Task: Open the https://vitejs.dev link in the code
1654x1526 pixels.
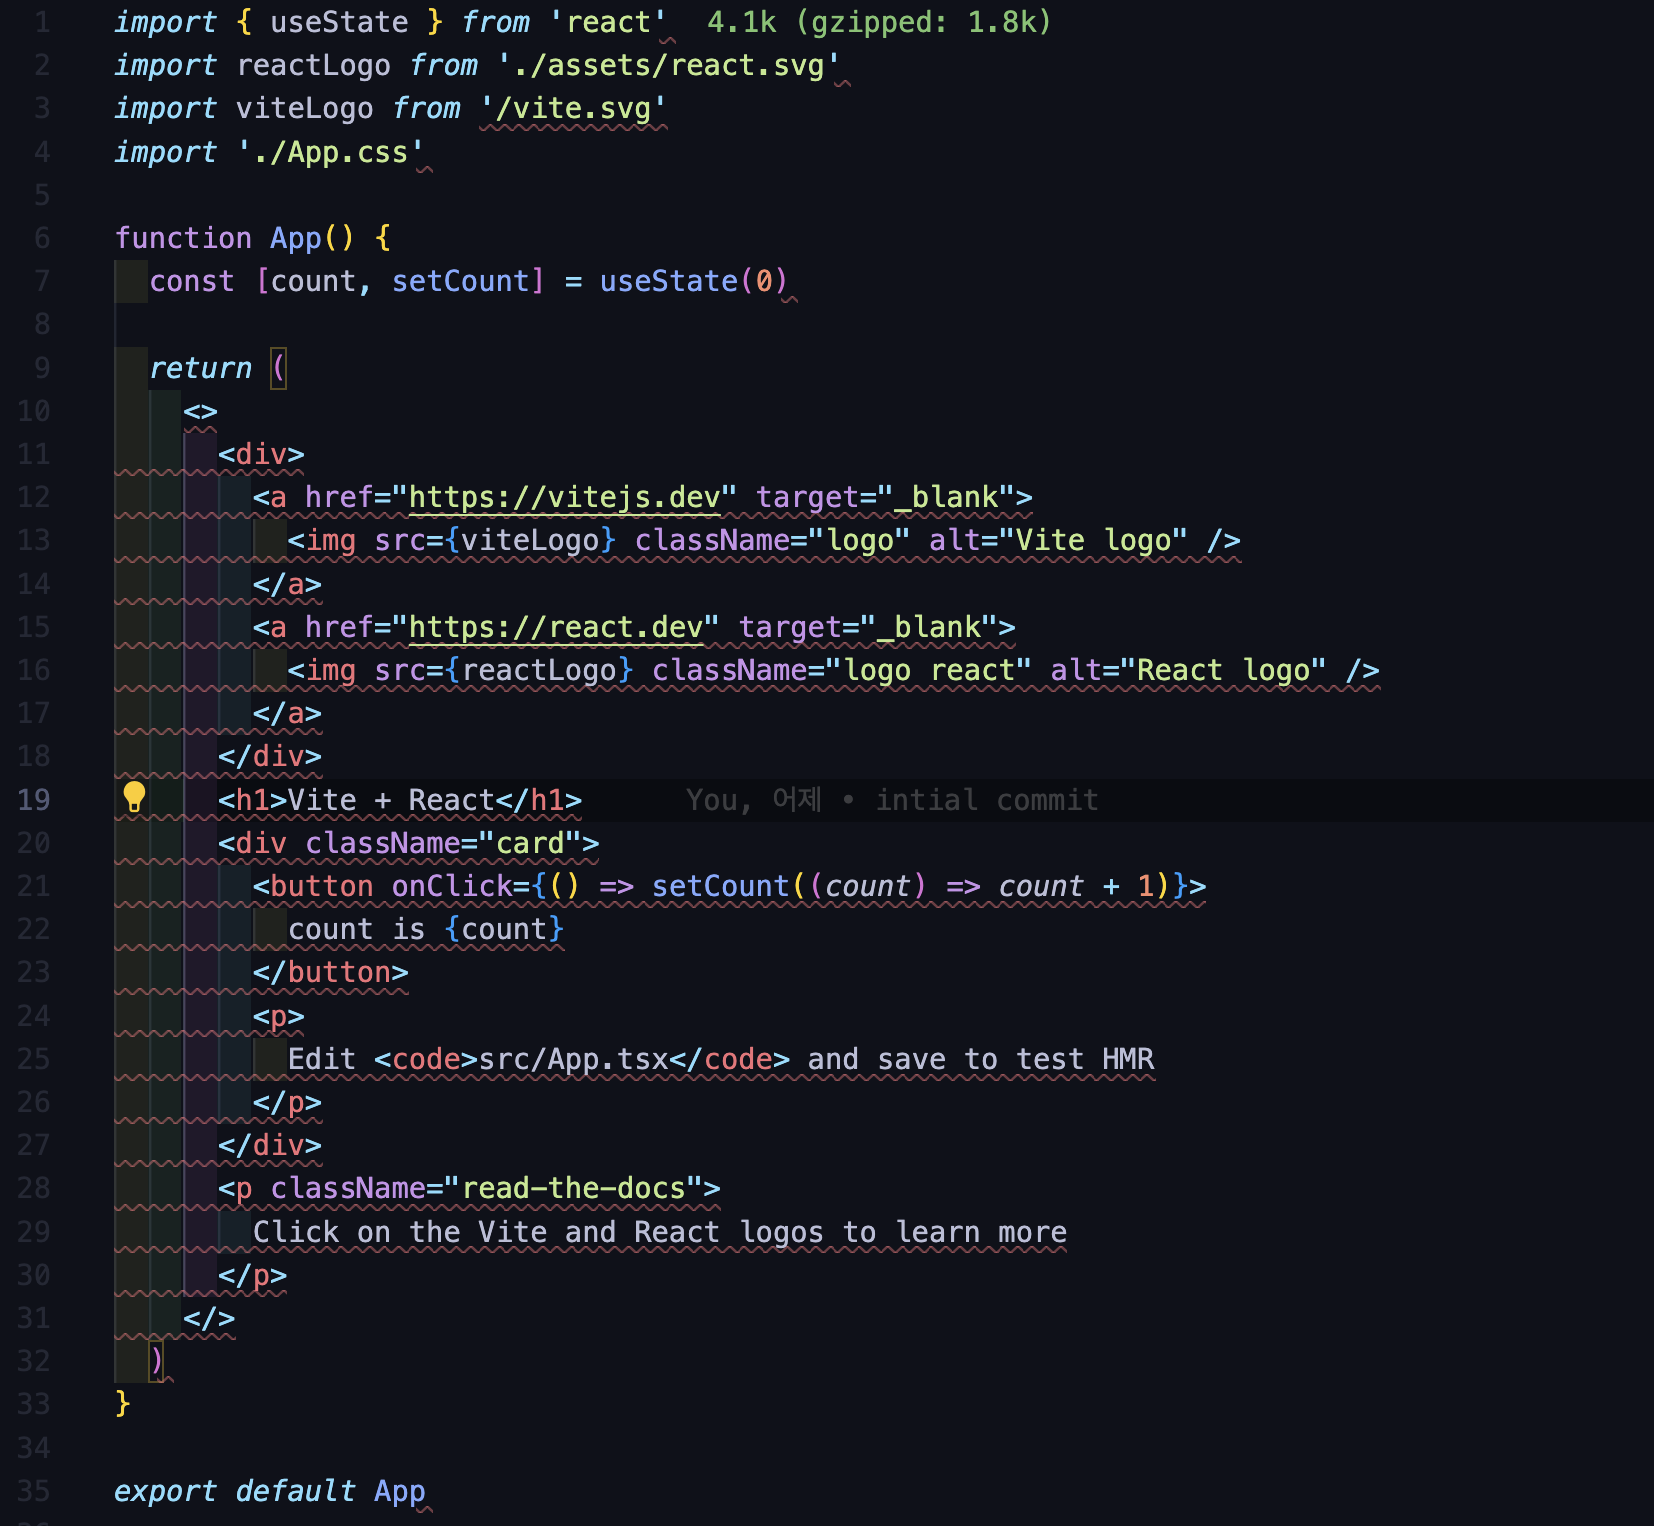Action: pyautogui.click(x=565, y=497)
